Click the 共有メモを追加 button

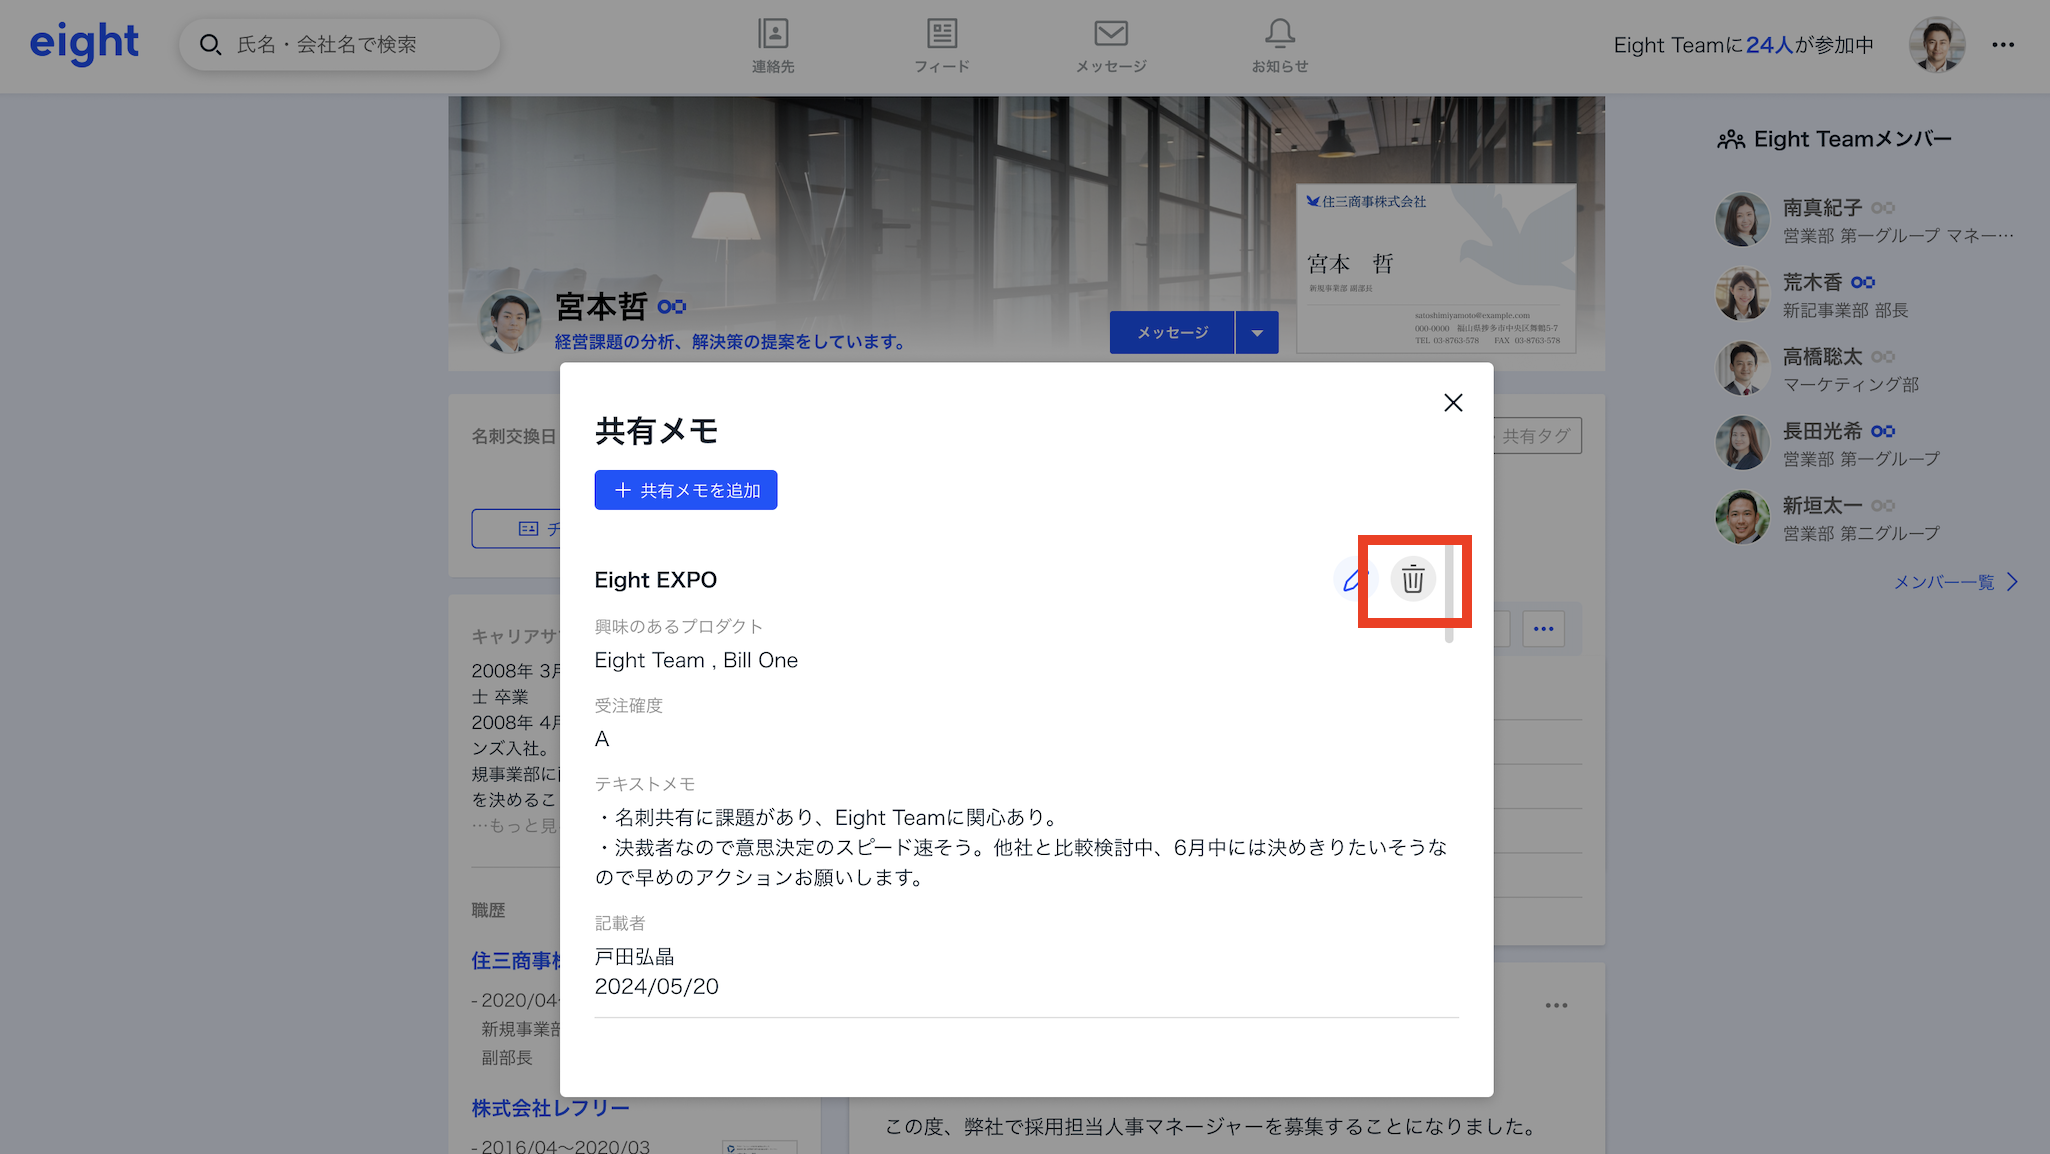(686, 490)
